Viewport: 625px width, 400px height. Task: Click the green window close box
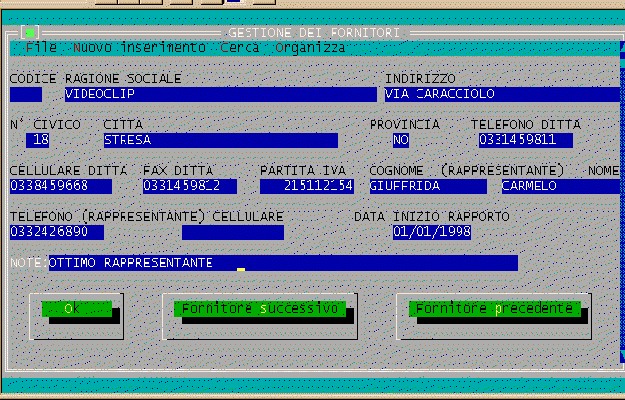pos(30,33)
